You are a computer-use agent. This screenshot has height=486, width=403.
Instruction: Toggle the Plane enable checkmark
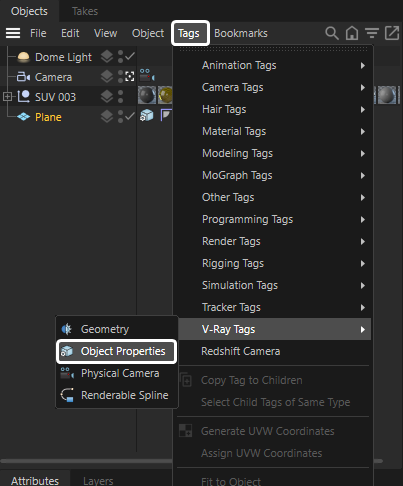(x=130, y=116)
